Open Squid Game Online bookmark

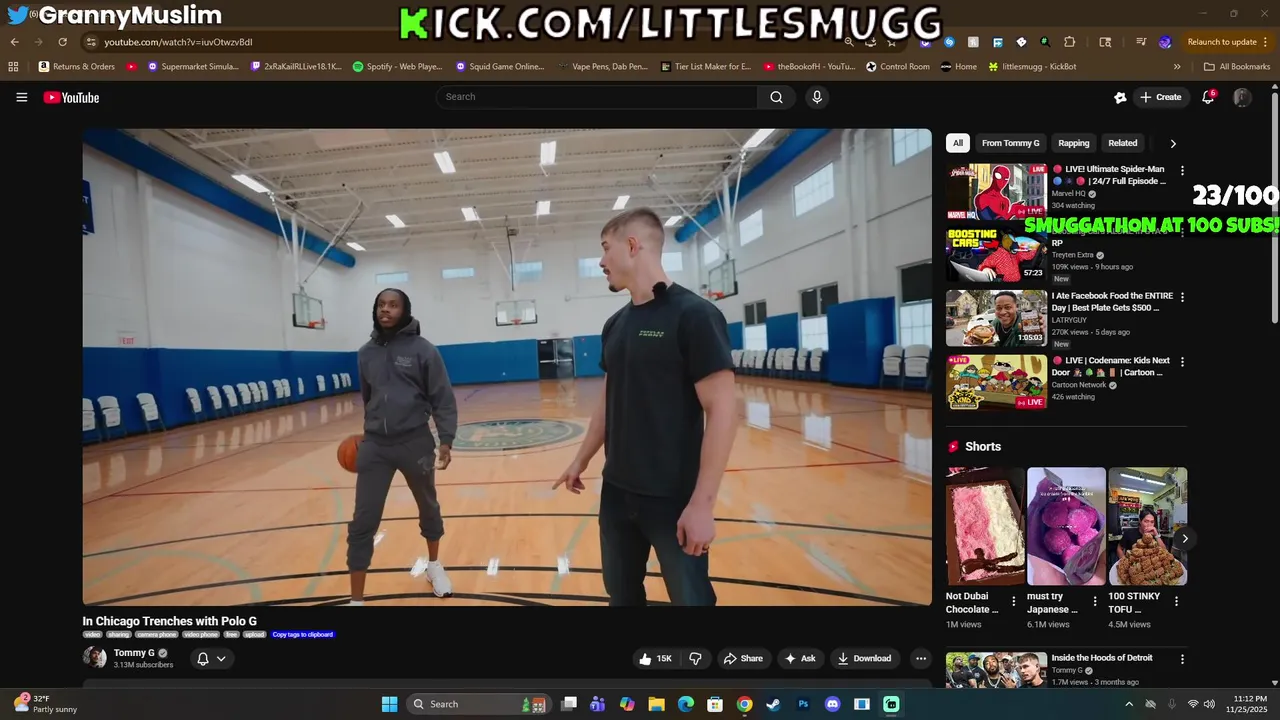(500, 67)
